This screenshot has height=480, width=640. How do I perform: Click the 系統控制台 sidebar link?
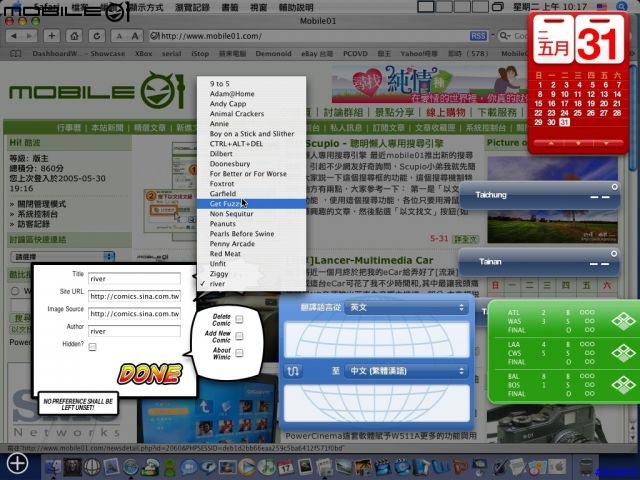coord(38,214)
